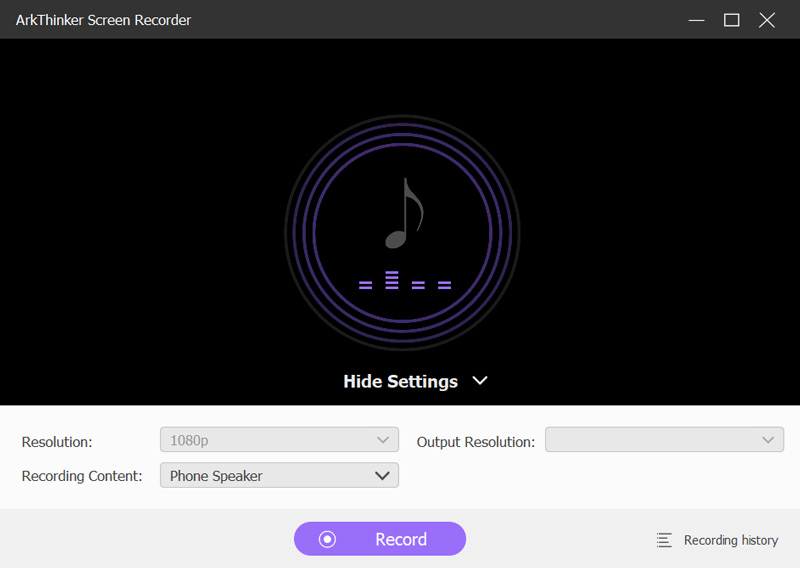Click the music note icon in preview
This screenshot has width=800, height=568.
405,213
